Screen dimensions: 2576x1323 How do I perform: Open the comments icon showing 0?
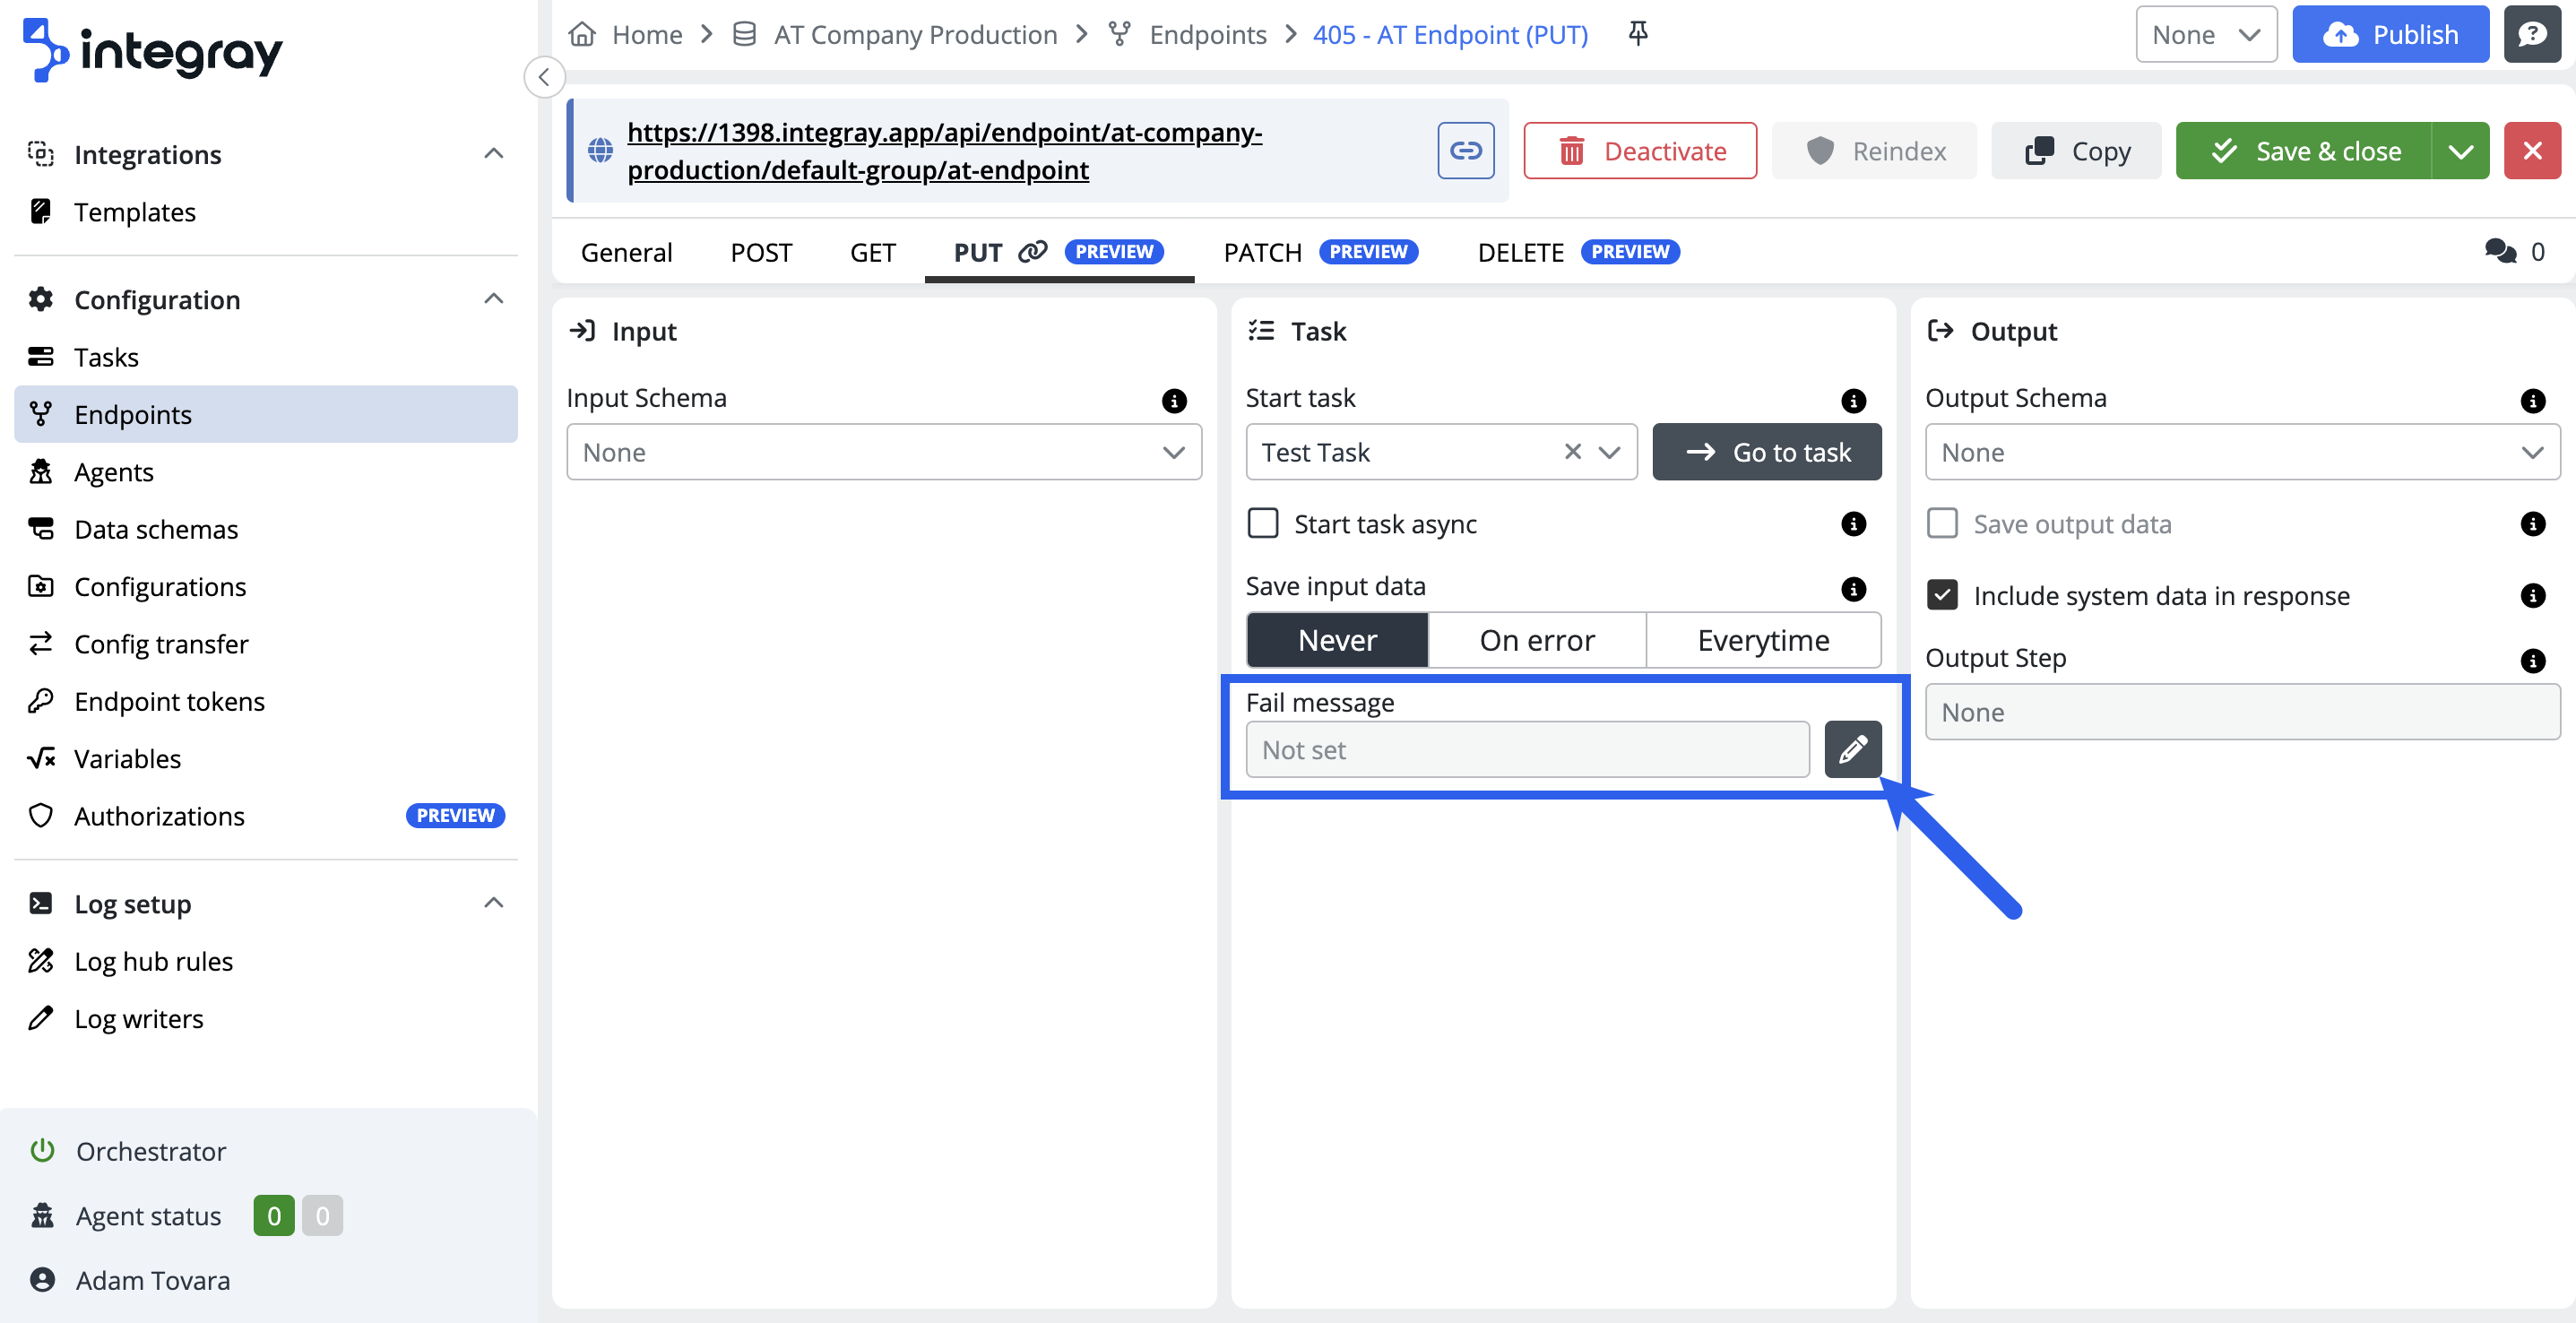(2500, 252)
